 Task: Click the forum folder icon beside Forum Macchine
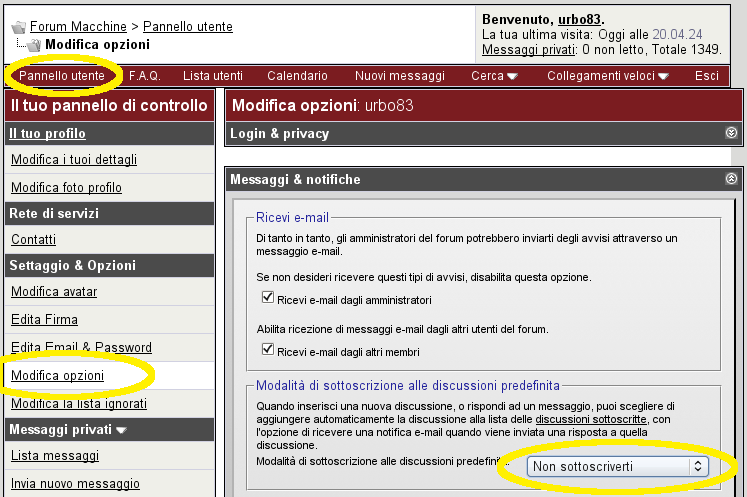[x=18, y=26]
